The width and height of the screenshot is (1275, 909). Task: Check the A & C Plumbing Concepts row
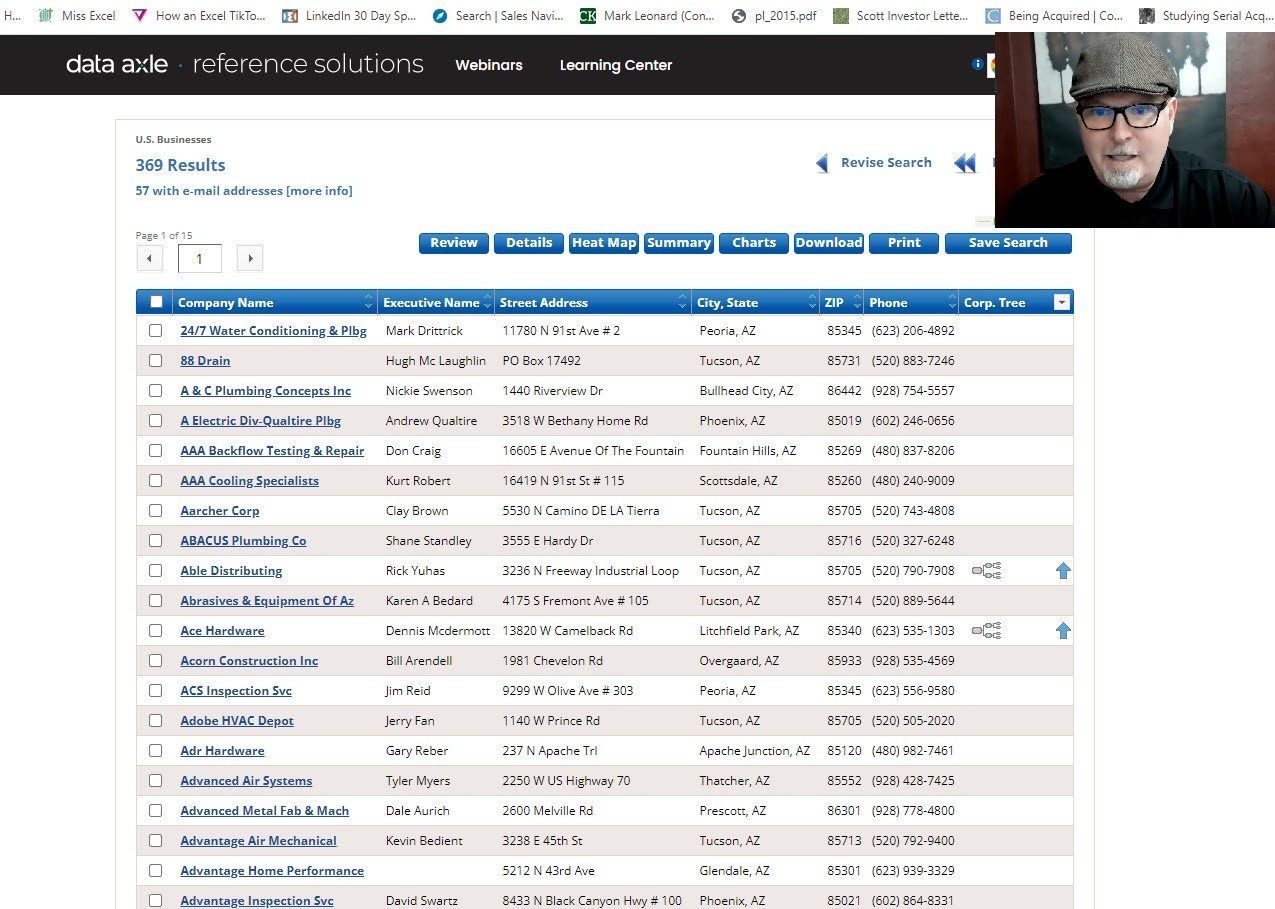pos(155,391)
